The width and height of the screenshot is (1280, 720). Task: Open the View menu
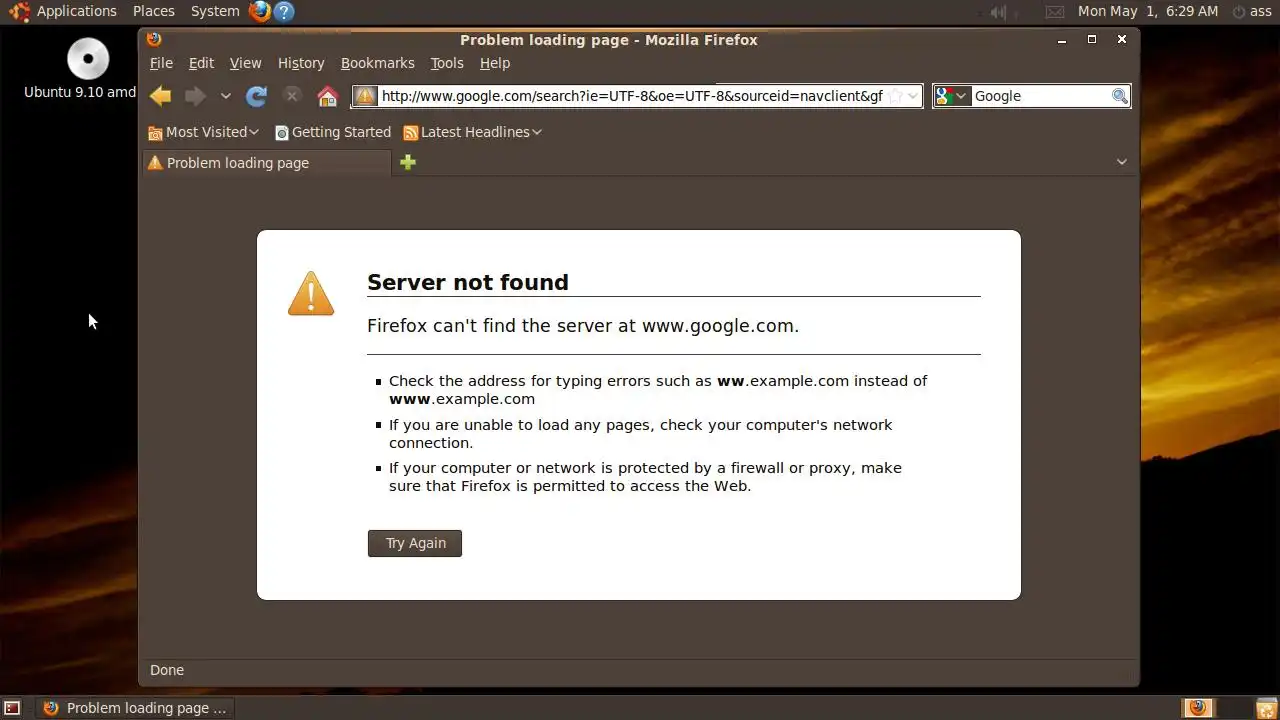[245, 63]
